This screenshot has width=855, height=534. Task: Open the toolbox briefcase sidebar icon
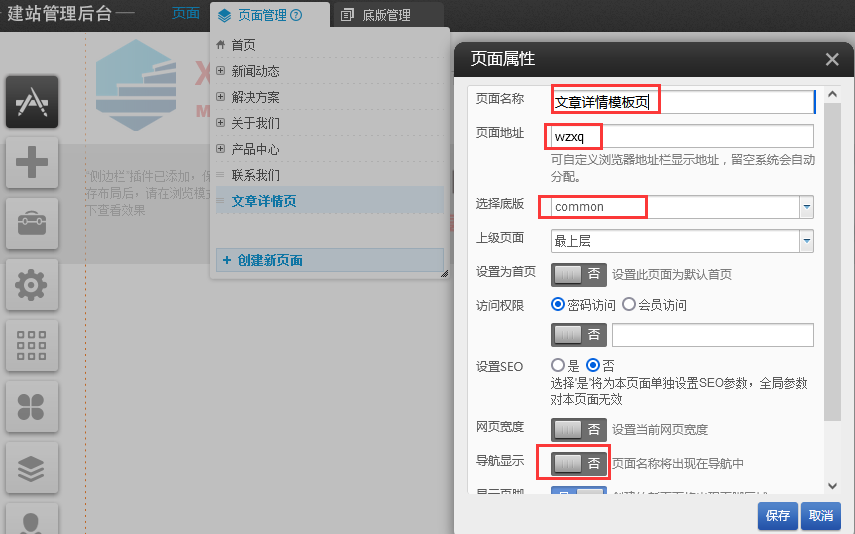point(32,224)
